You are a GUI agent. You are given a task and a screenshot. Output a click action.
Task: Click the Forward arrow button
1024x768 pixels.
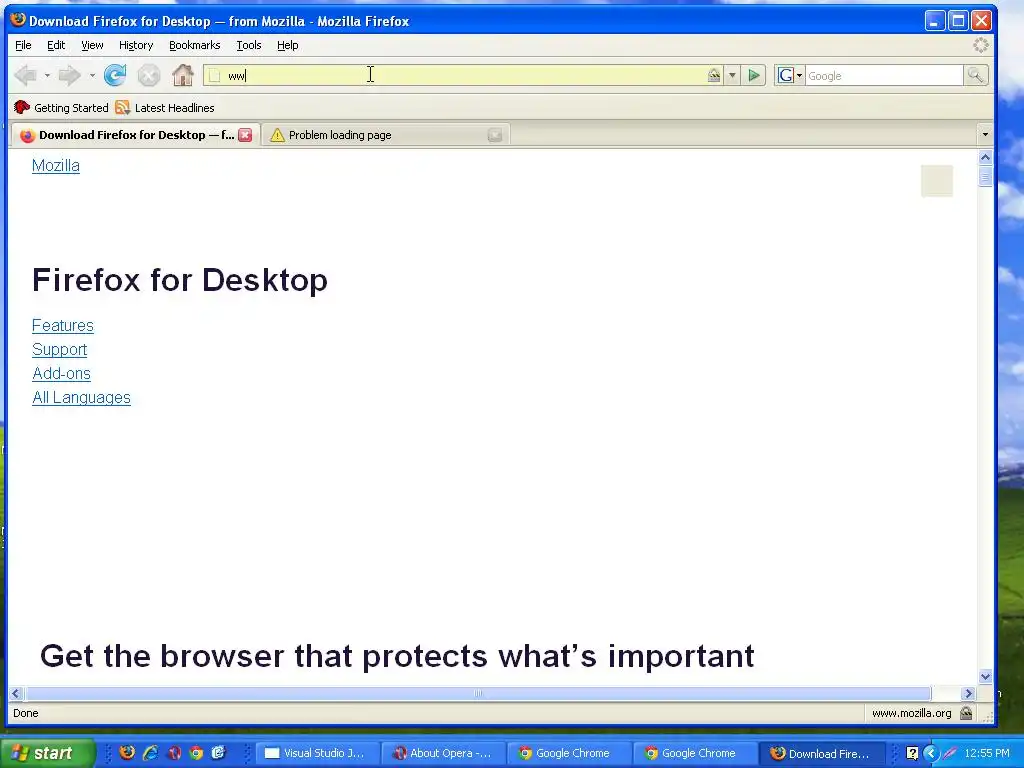(x=69, y=76)
